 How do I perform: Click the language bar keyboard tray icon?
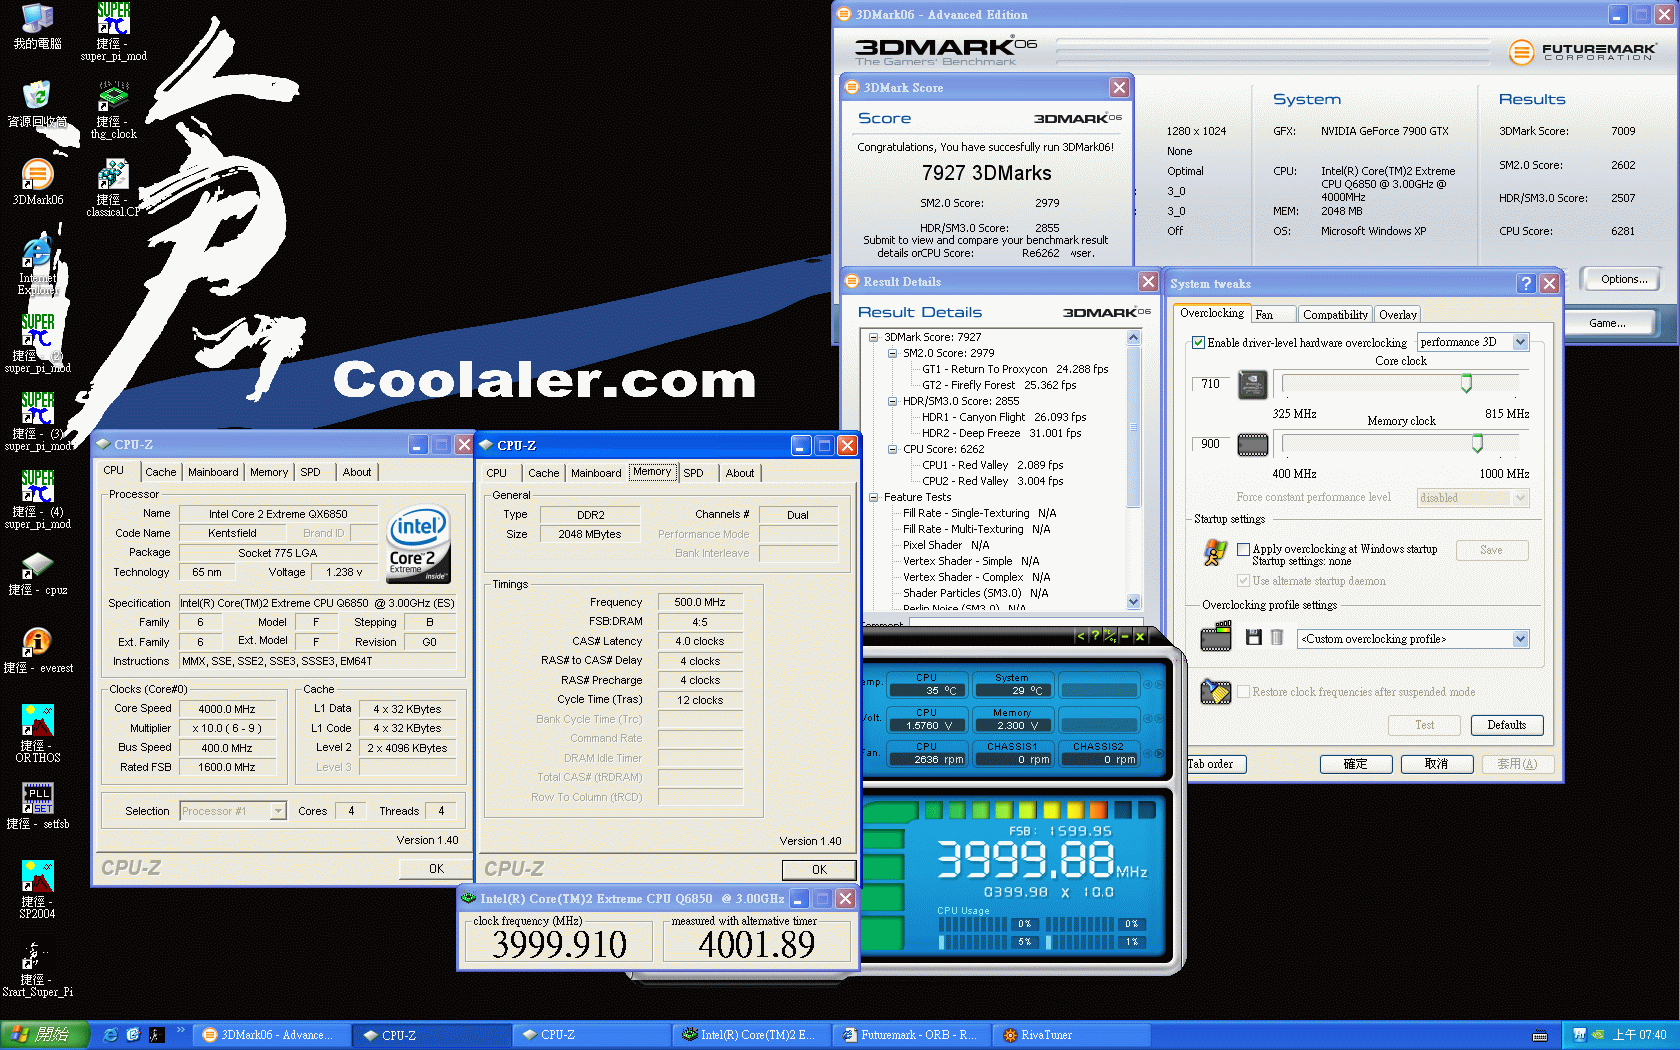pos(1540,1035)
